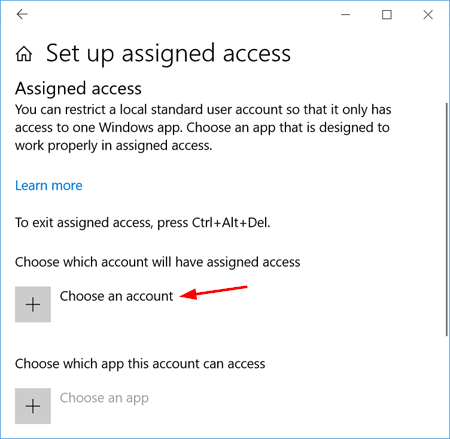The height and width of the screenshot is (439, 450).
Task: Add an account with the plus icon
Action: pos(33,304)
